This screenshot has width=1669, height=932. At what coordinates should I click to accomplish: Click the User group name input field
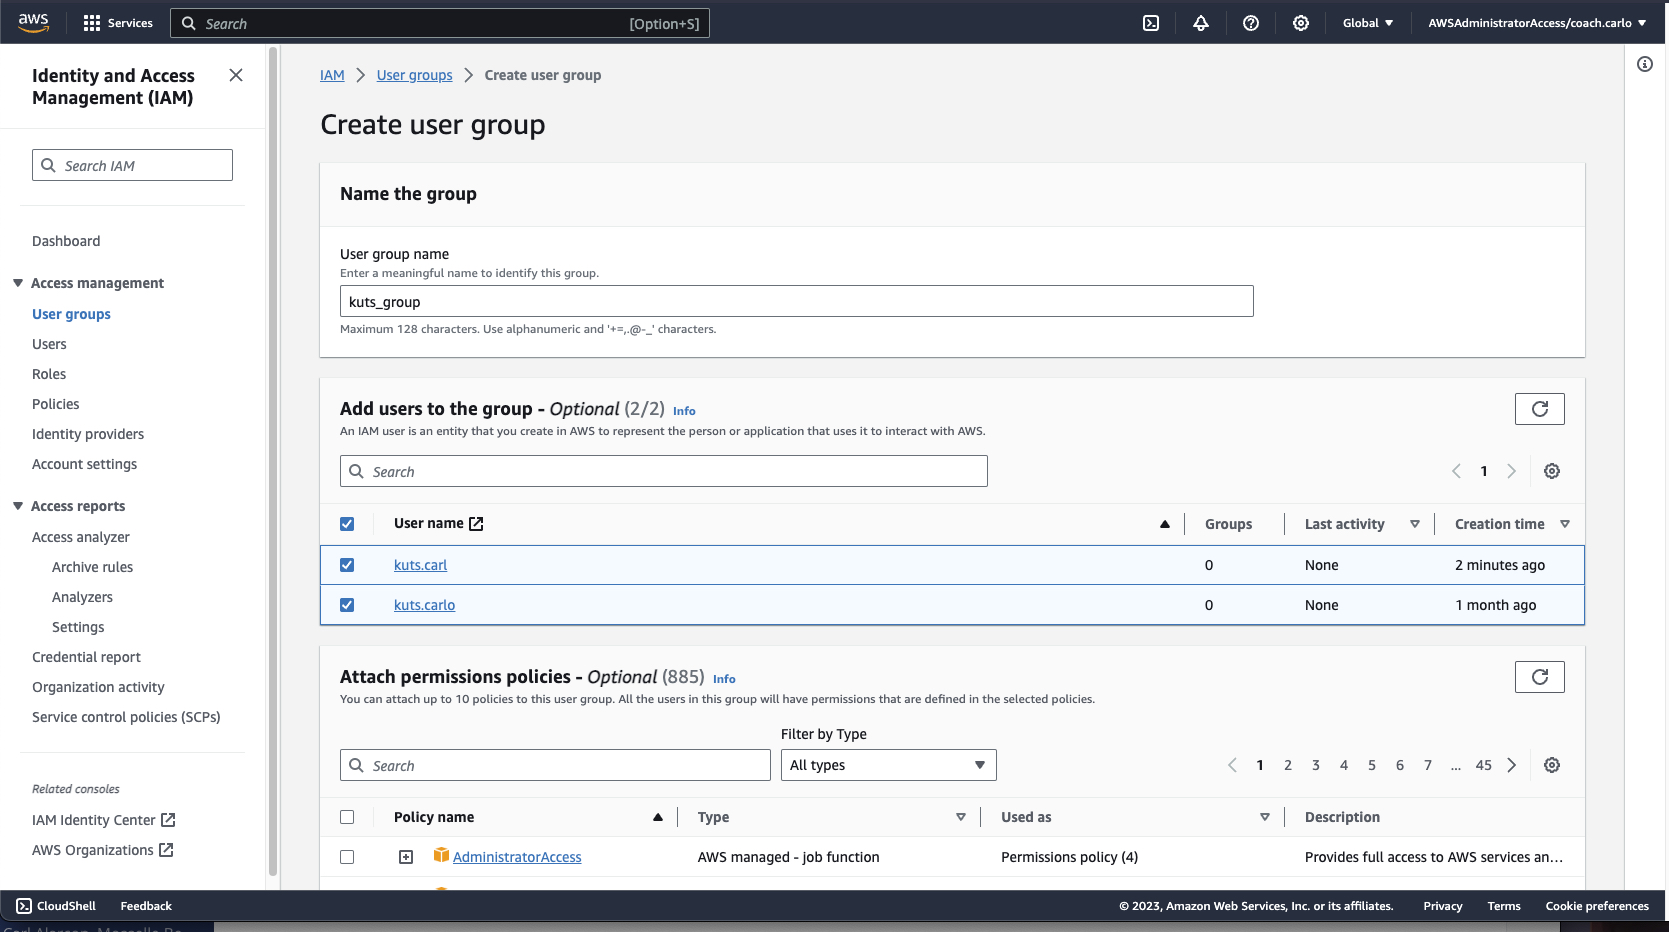(x=796, y=302)
